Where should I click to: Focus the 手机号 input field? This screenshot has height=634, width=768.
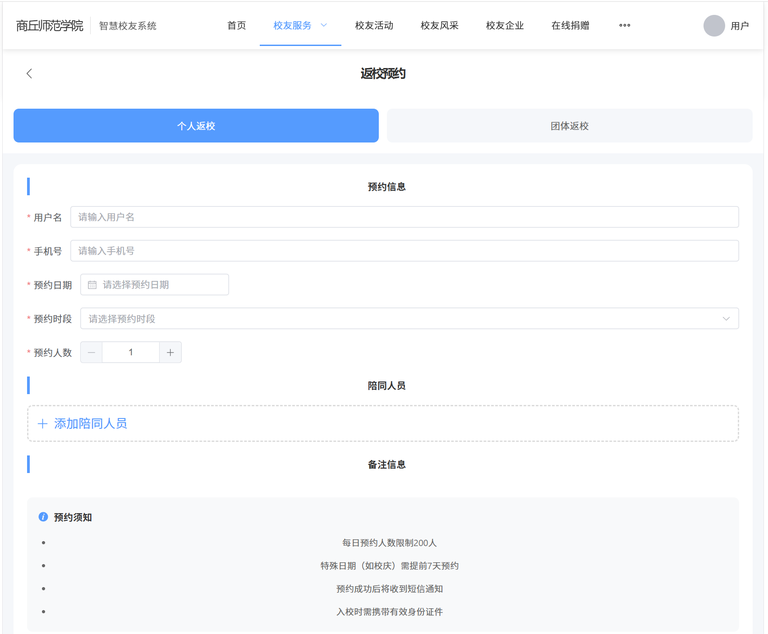pyautogui.click(x=405, y=251)
